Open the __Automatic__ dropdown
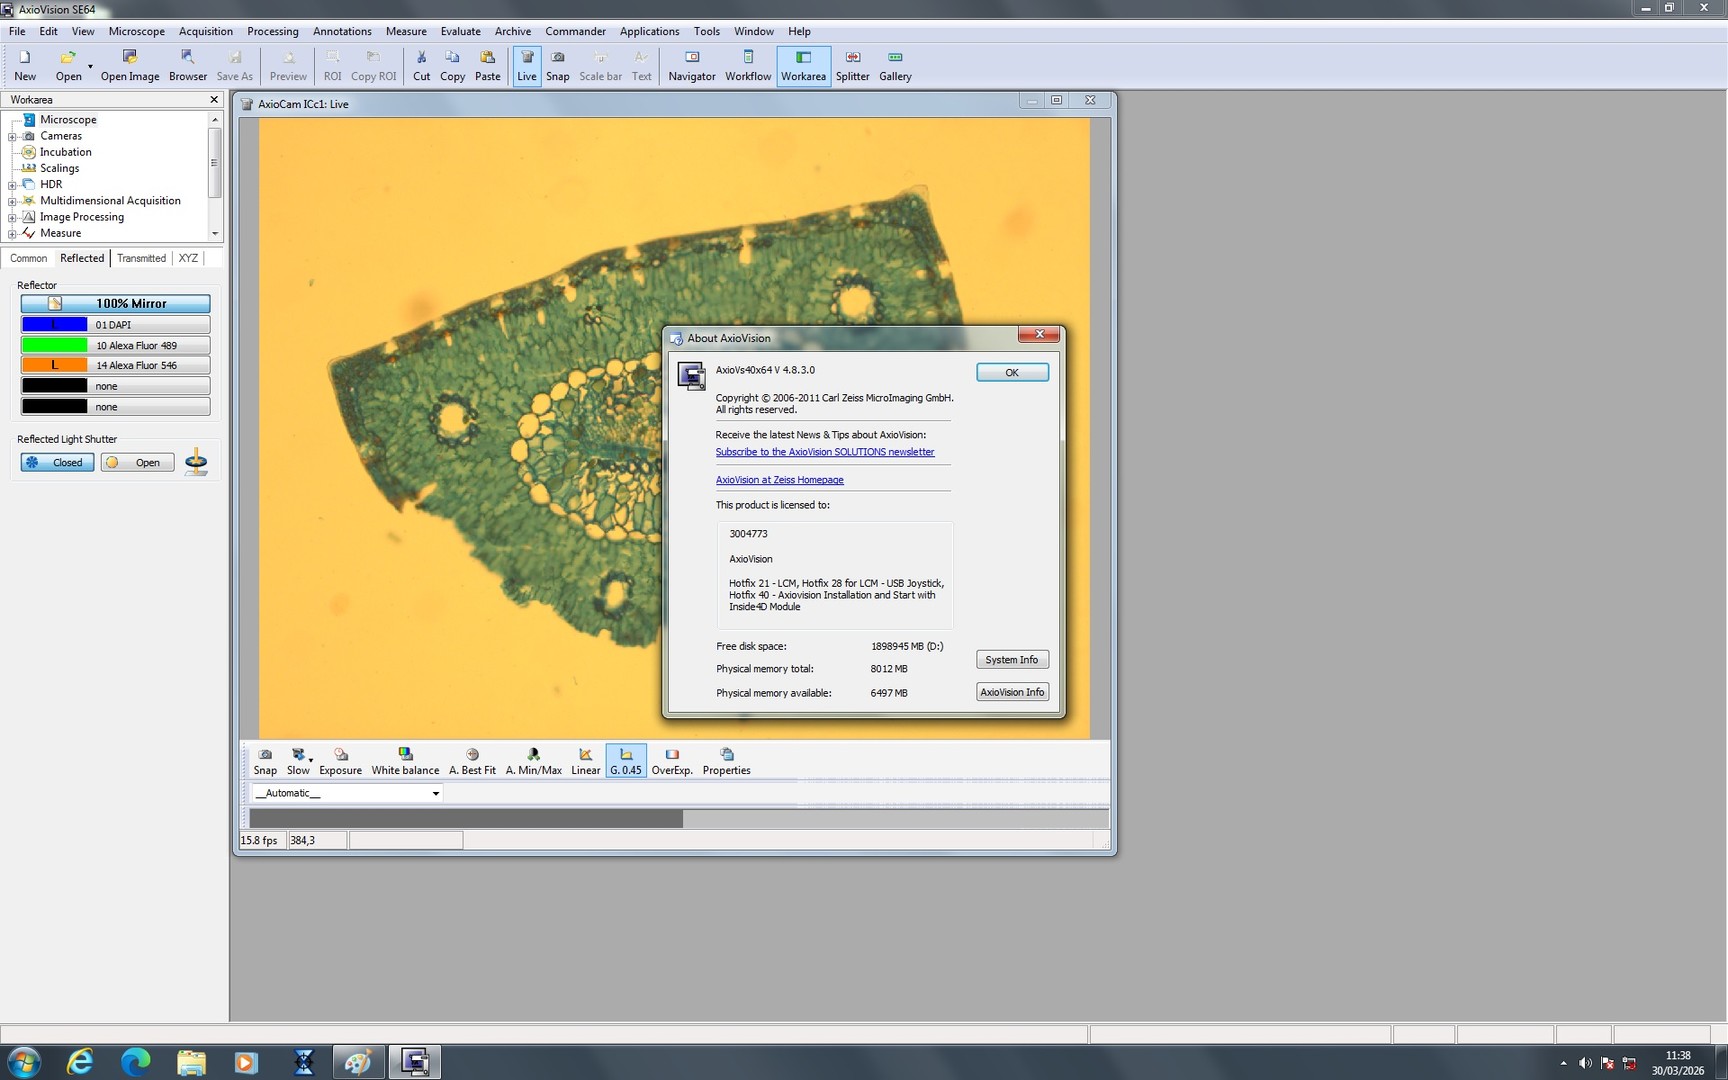This screenshot has width=1728, height=1080. (435, 792)
